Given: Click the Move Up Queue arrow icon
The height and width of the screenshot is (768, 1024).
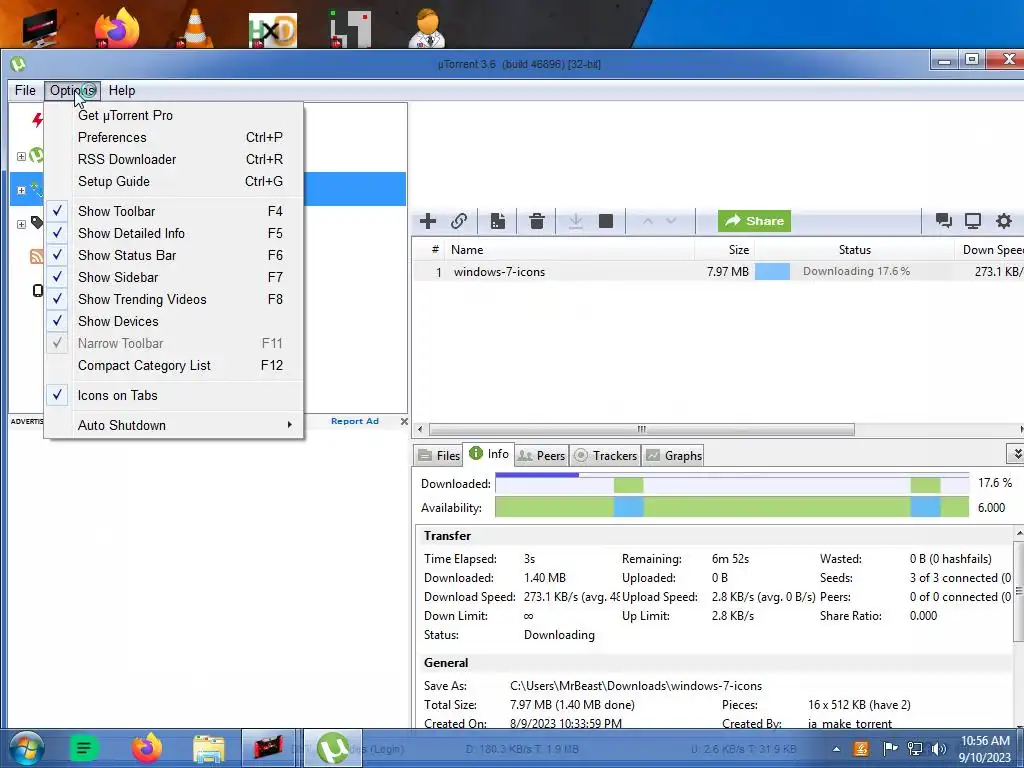Looking at the screenshot, I should tap(648, 221).
